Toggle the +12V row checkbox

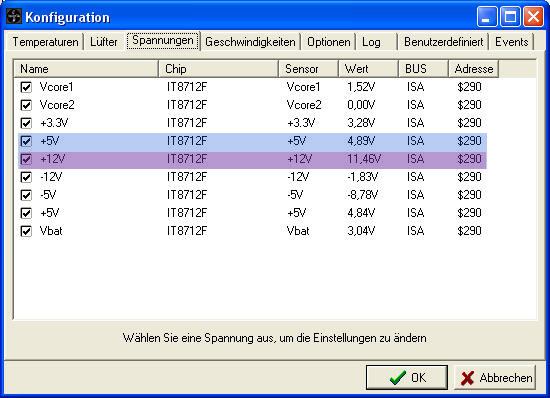point(26,159)
